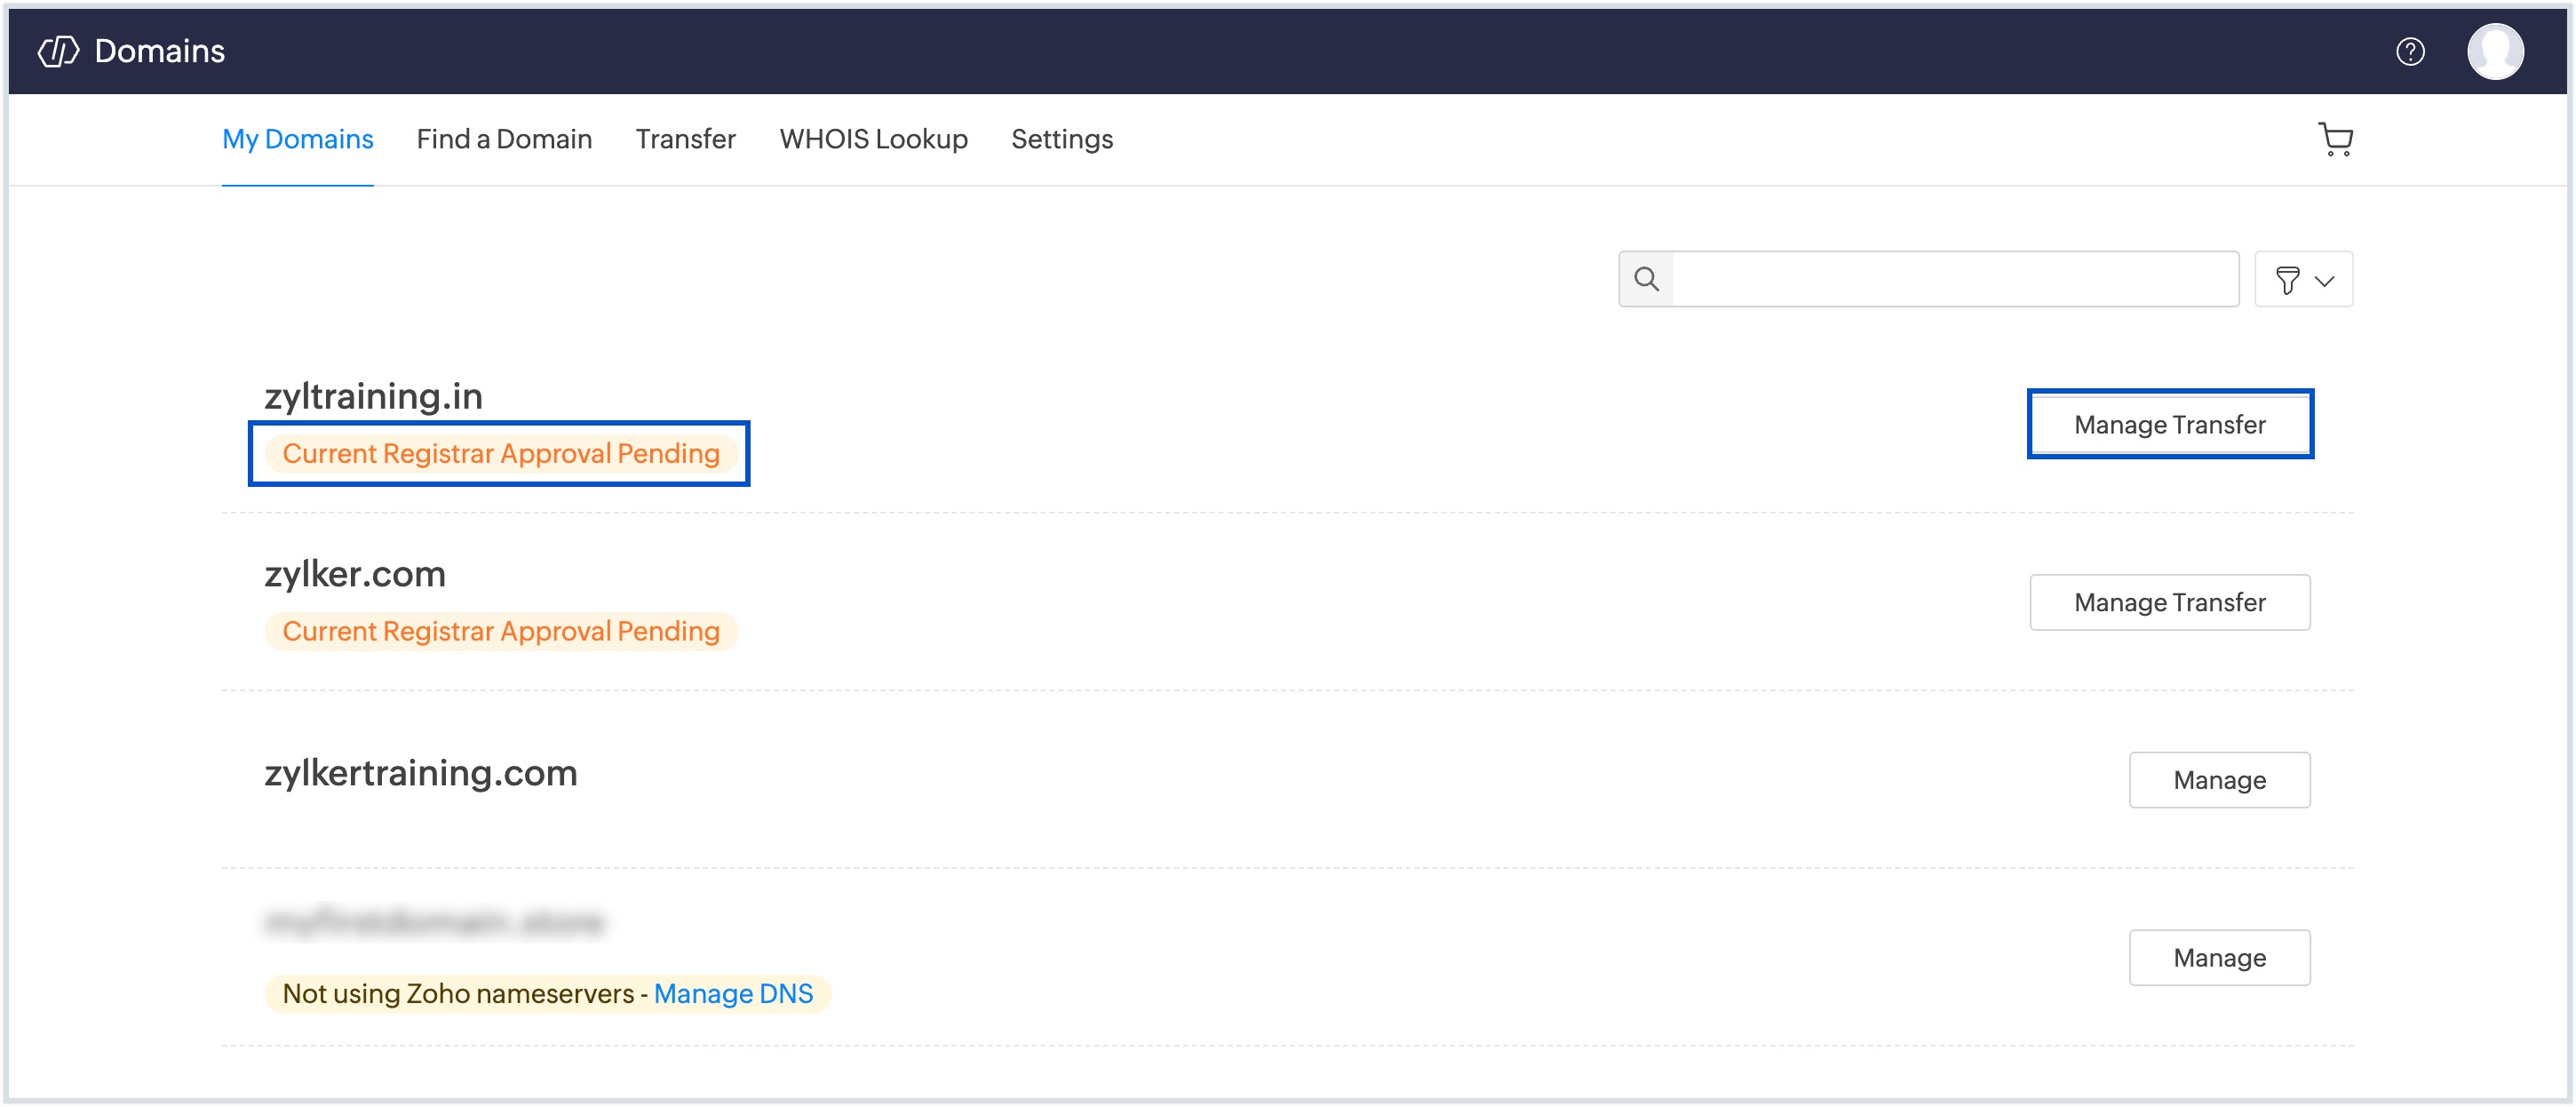The height and width of the screenshot is (1107, 2576).
Task: Open the user profile avatar
Action: click(2495, 51)
